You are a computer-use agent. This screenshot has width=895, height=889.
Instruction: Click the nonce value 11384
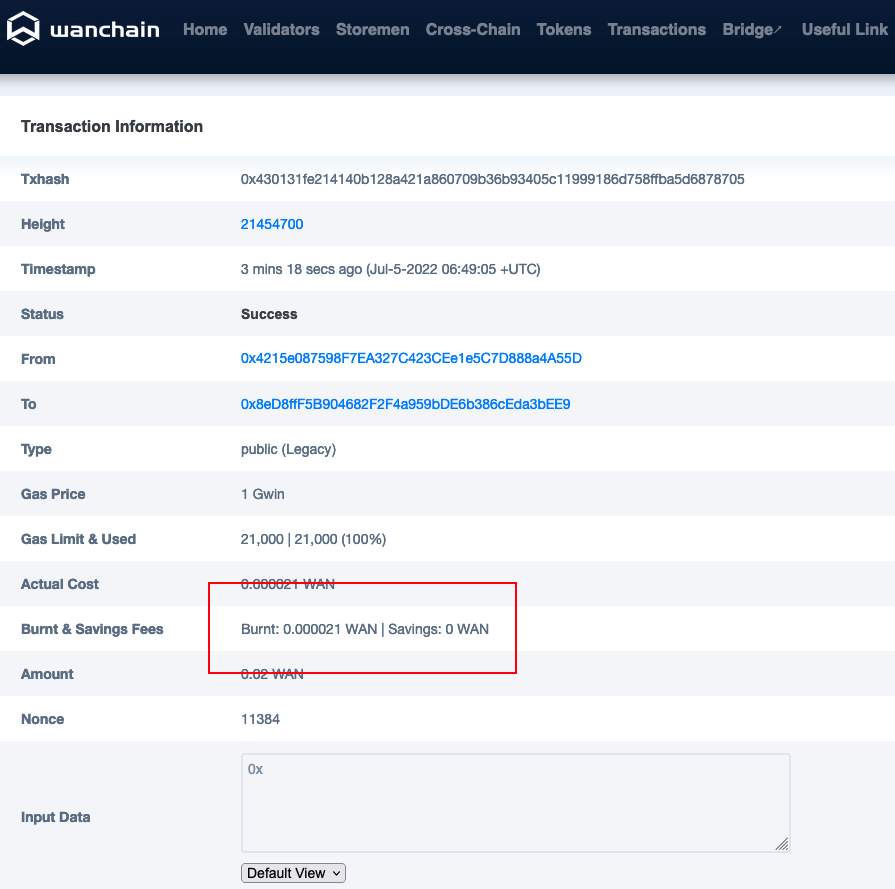click(x=260, y=719)
